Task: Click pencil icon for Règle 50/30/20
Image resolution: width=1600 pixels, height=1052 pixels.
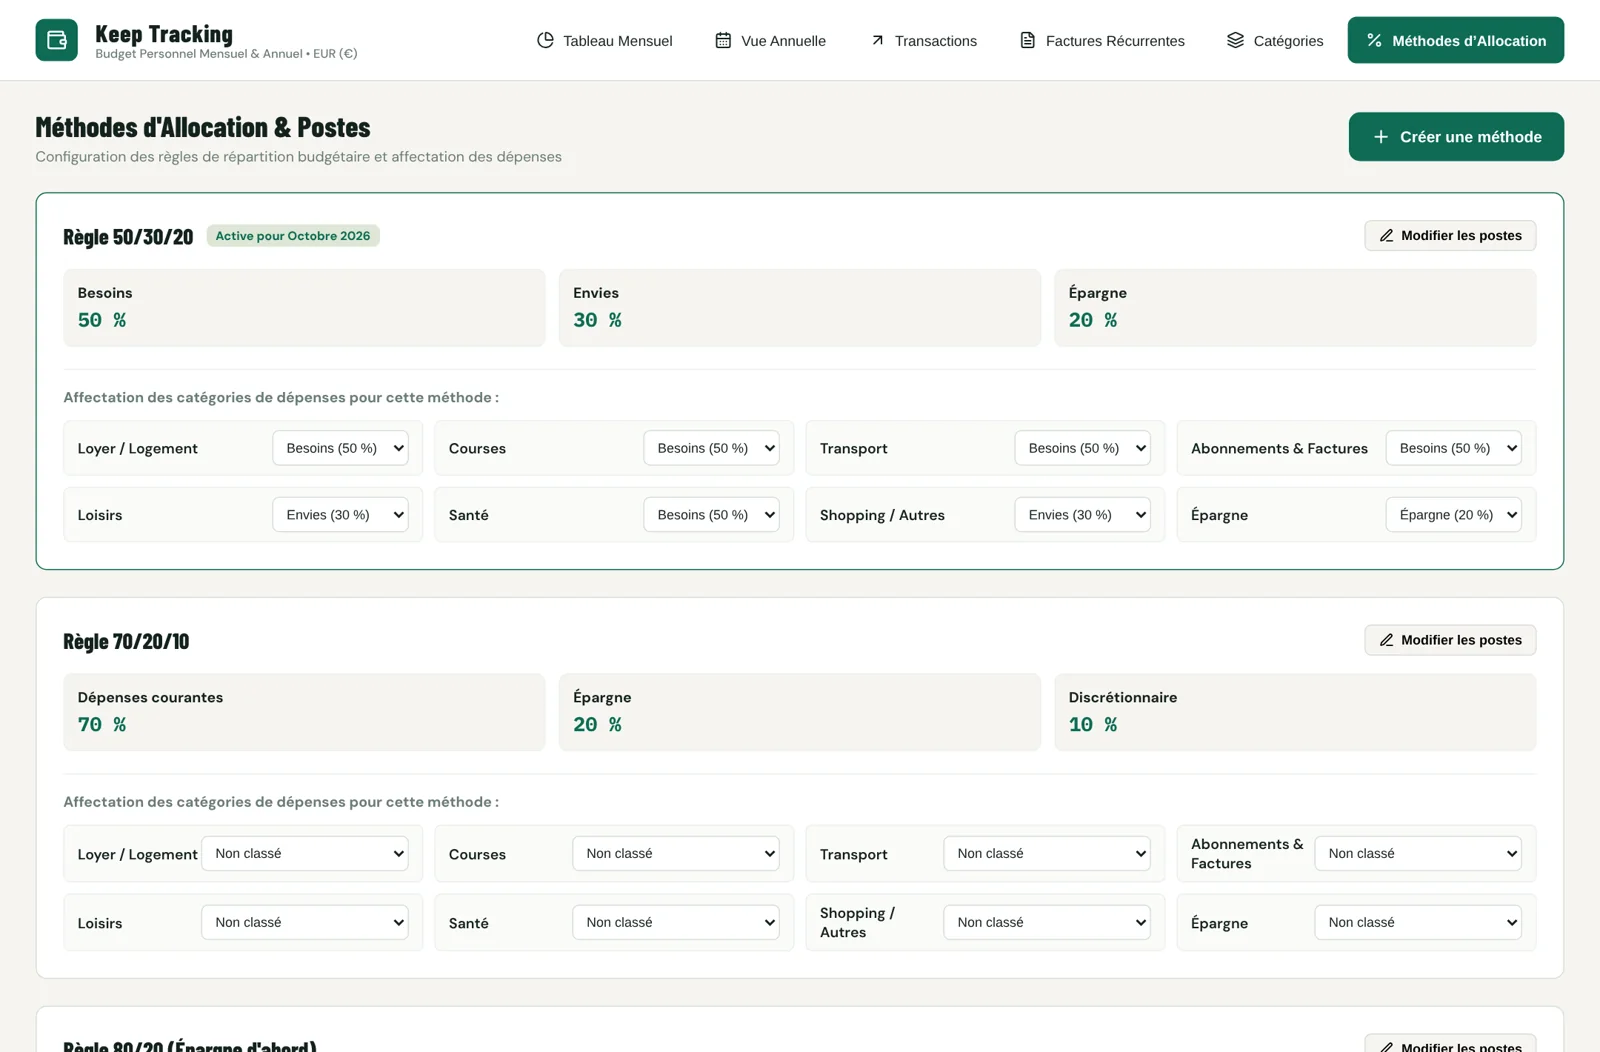Action: (x=1386, y=236)
